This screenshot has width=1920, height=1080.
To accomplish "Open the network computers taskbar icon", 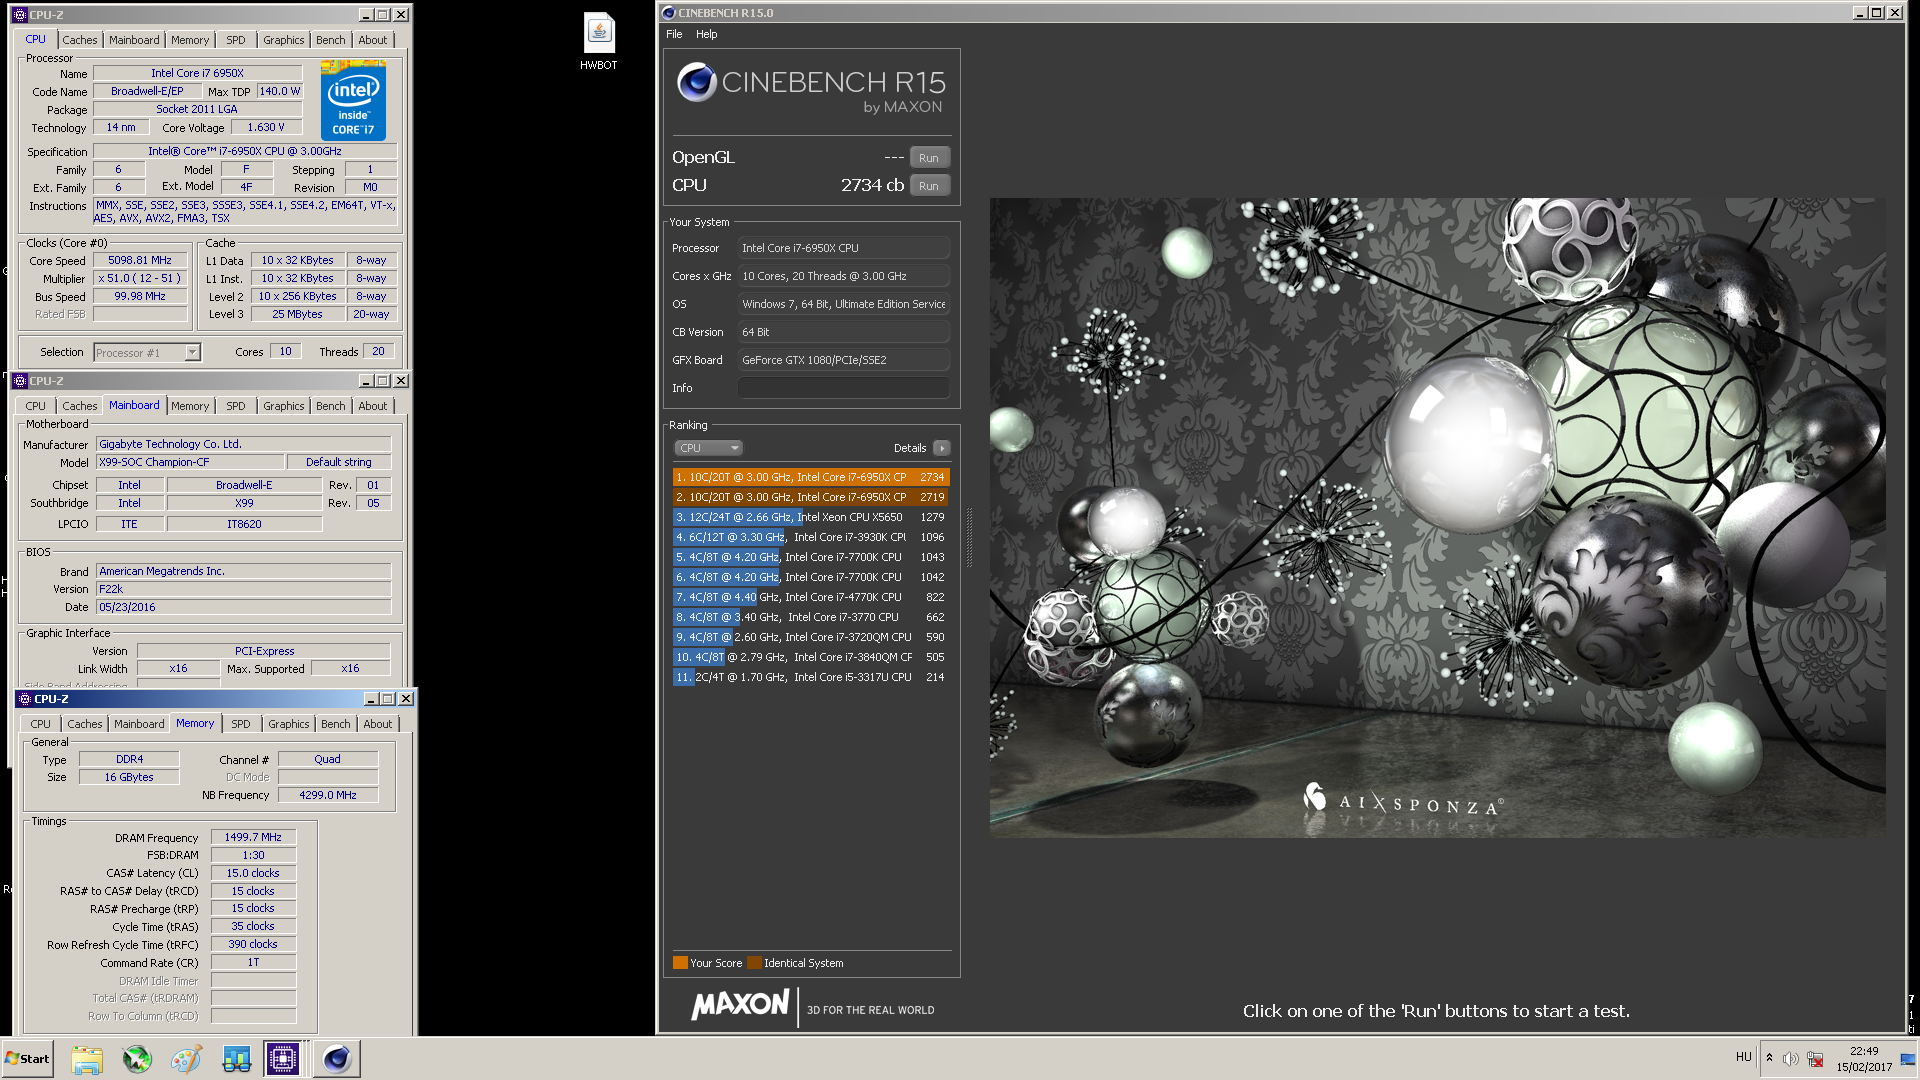I will coord(236,1059).
